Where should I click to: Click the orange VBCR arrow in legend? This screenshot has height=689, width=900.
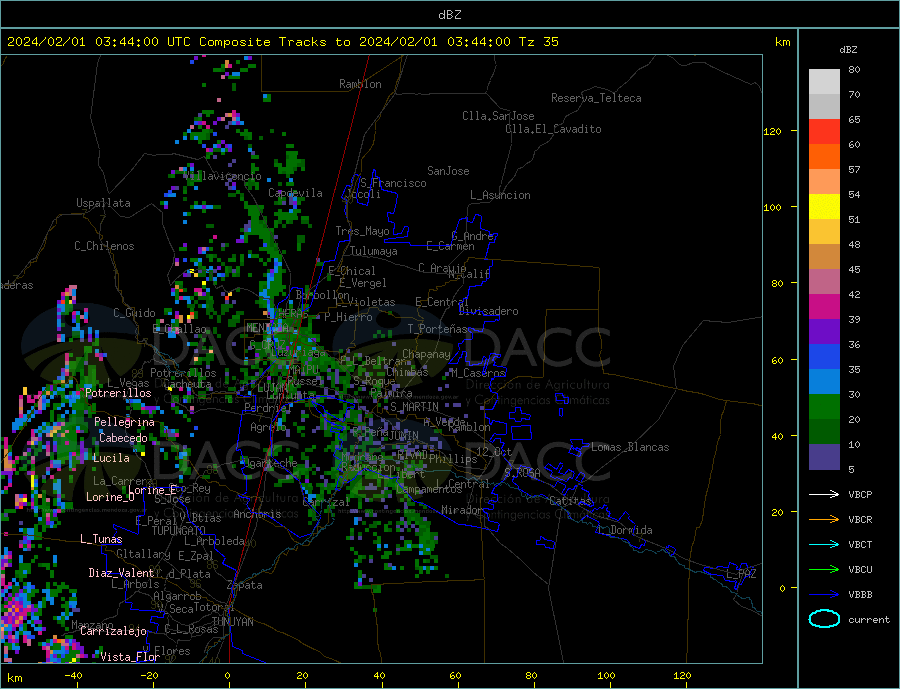pyautogui.click(x=824, y=520)
